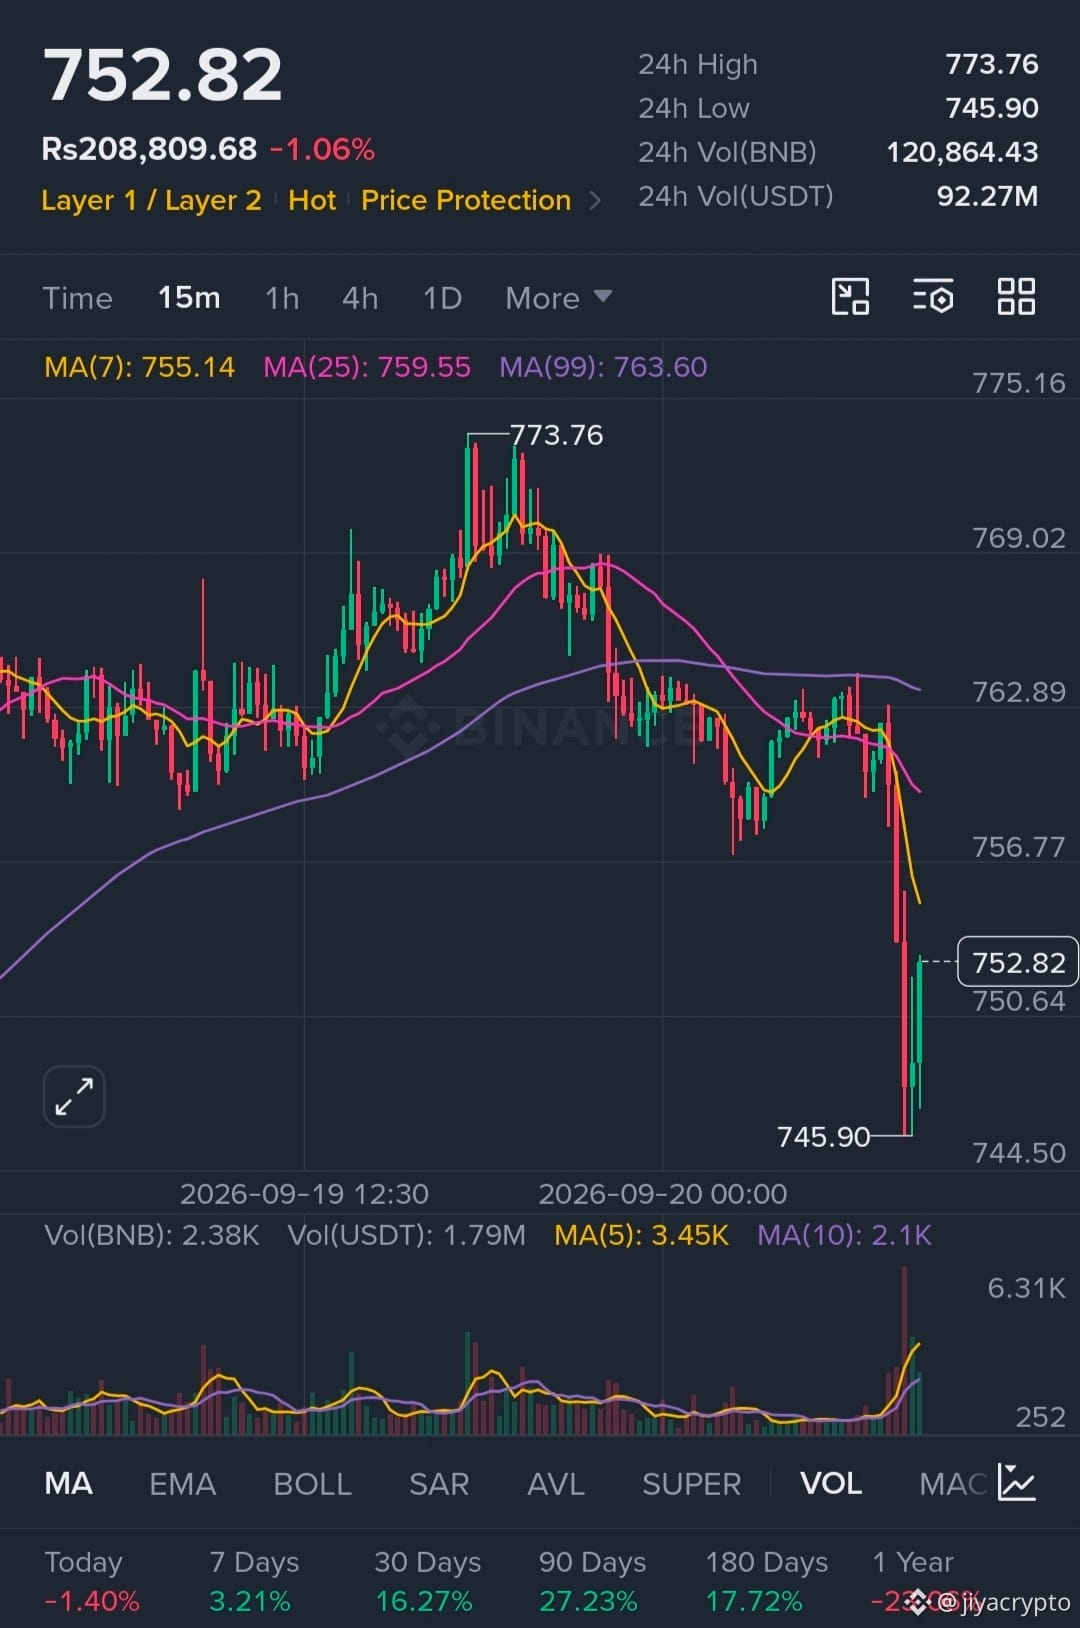Screen dimensions: 1080x1628
Task: Tap the 752.82 current price label
Action: coord(1018,962)
